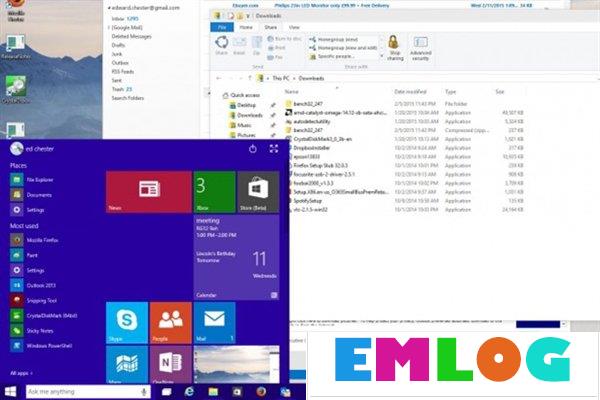Switch to the View ribbon tab

pyautogui.click(x=294, y=27)
